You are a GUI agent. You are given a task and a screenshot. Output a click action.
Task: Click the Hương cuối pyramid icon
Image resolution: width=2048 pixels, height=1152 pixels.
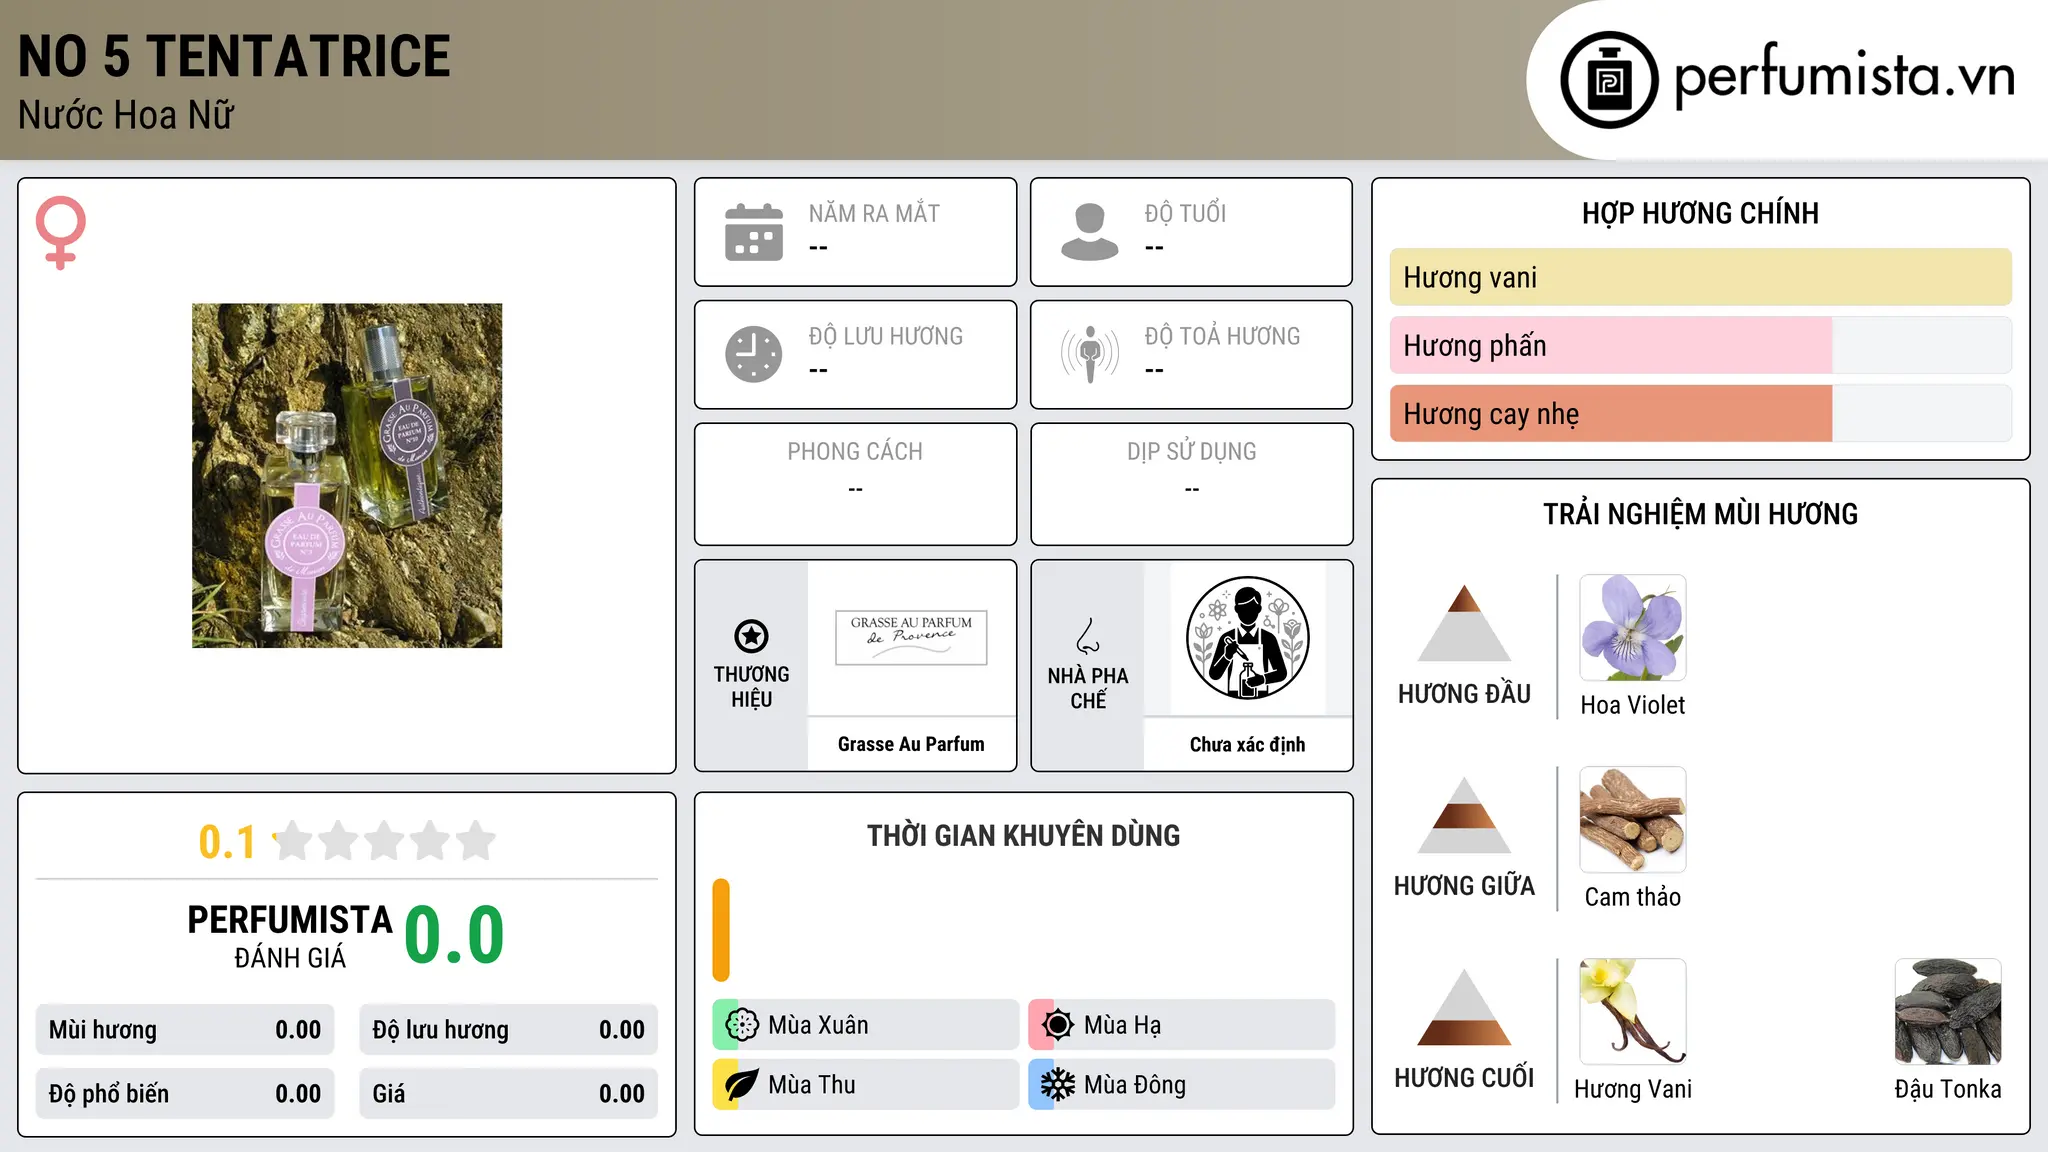(1464, 1007)
